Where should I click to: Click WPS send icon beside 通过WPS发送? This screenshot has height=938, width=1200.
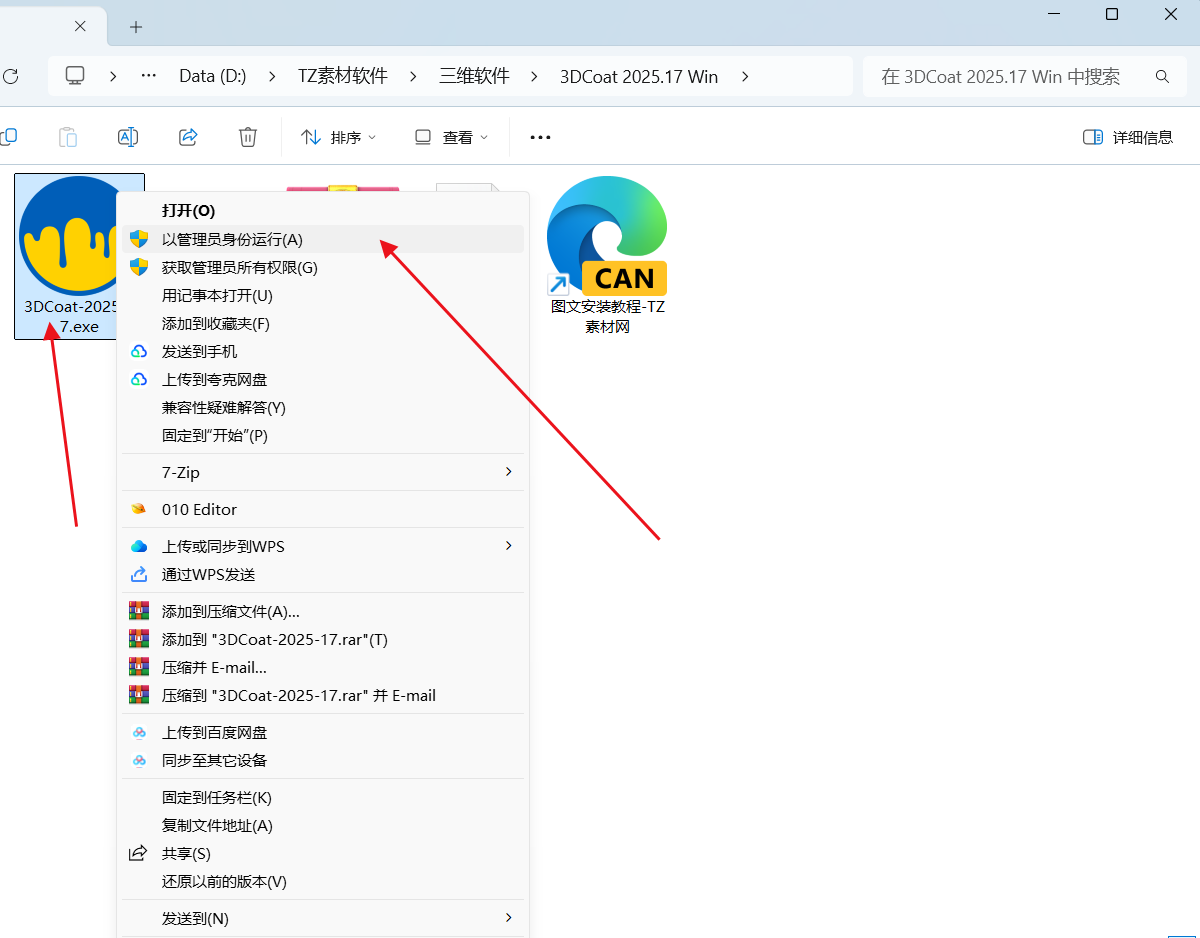pos(140,574)
